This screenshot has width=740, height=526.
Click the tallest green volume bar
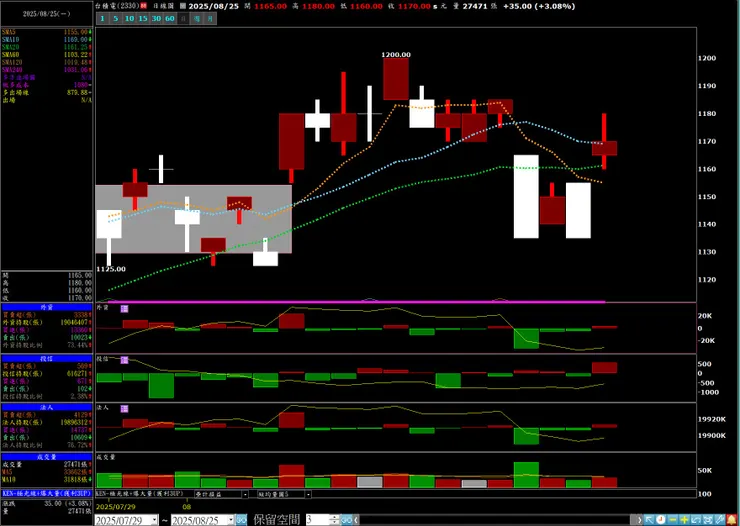(x=526, y=475)
